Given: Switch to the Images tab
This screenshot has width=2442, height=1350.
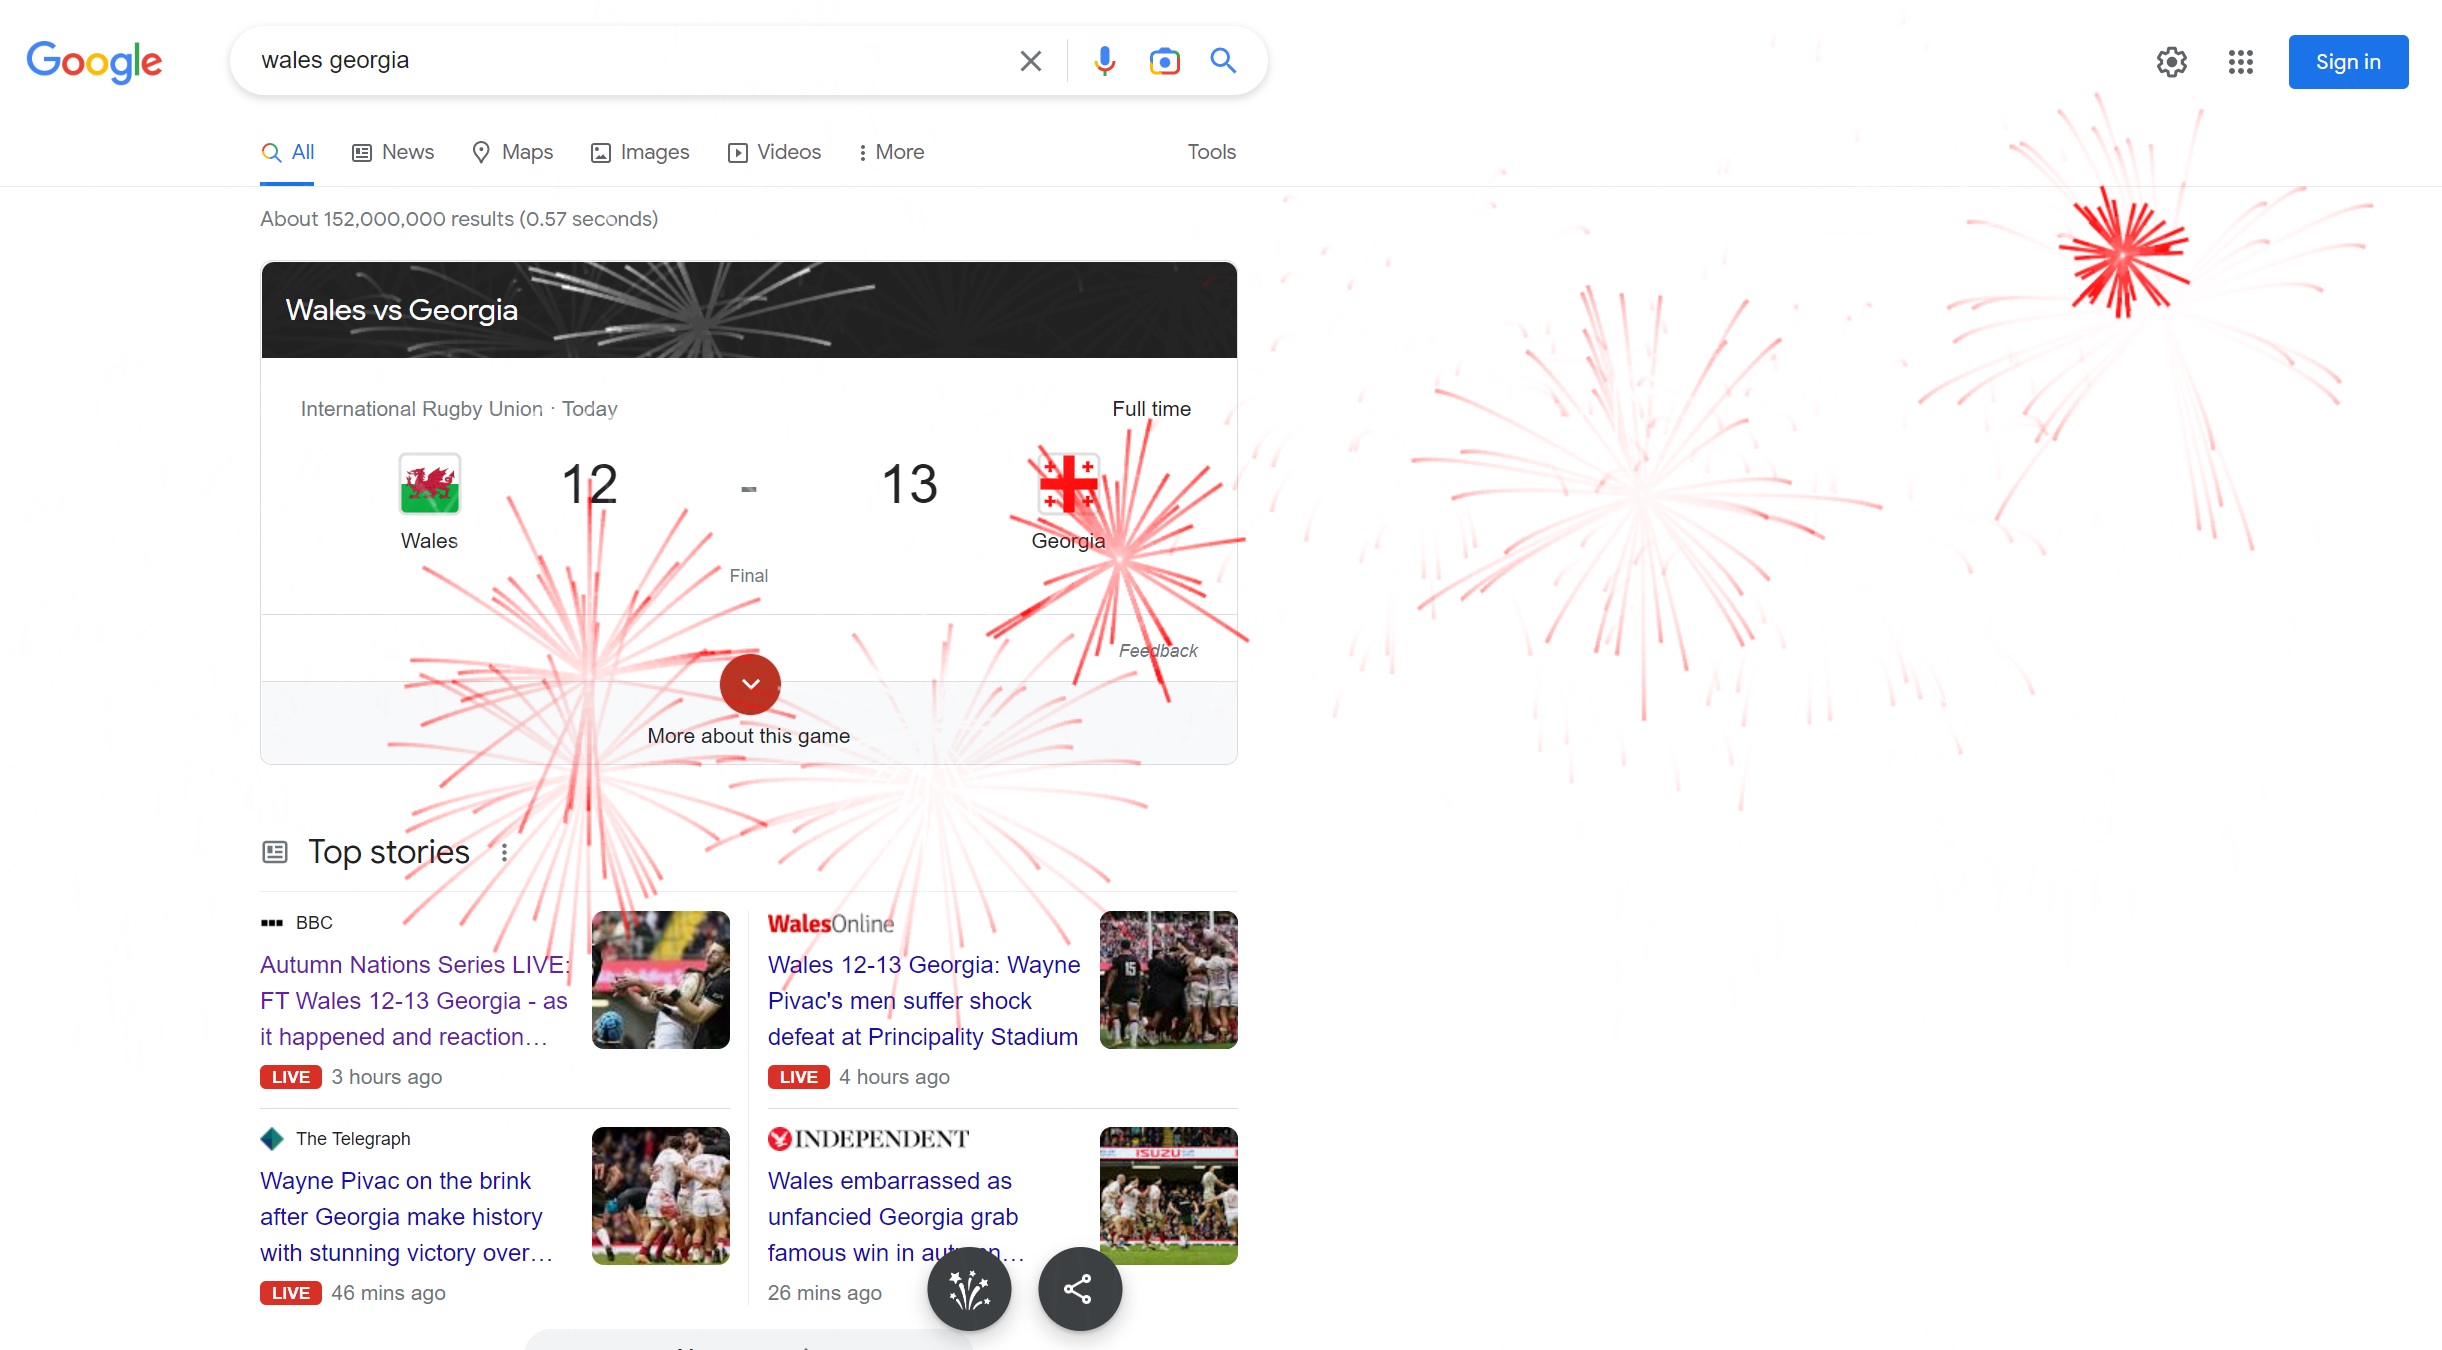Looking at the screenshot, I should (x=640, y=152).
